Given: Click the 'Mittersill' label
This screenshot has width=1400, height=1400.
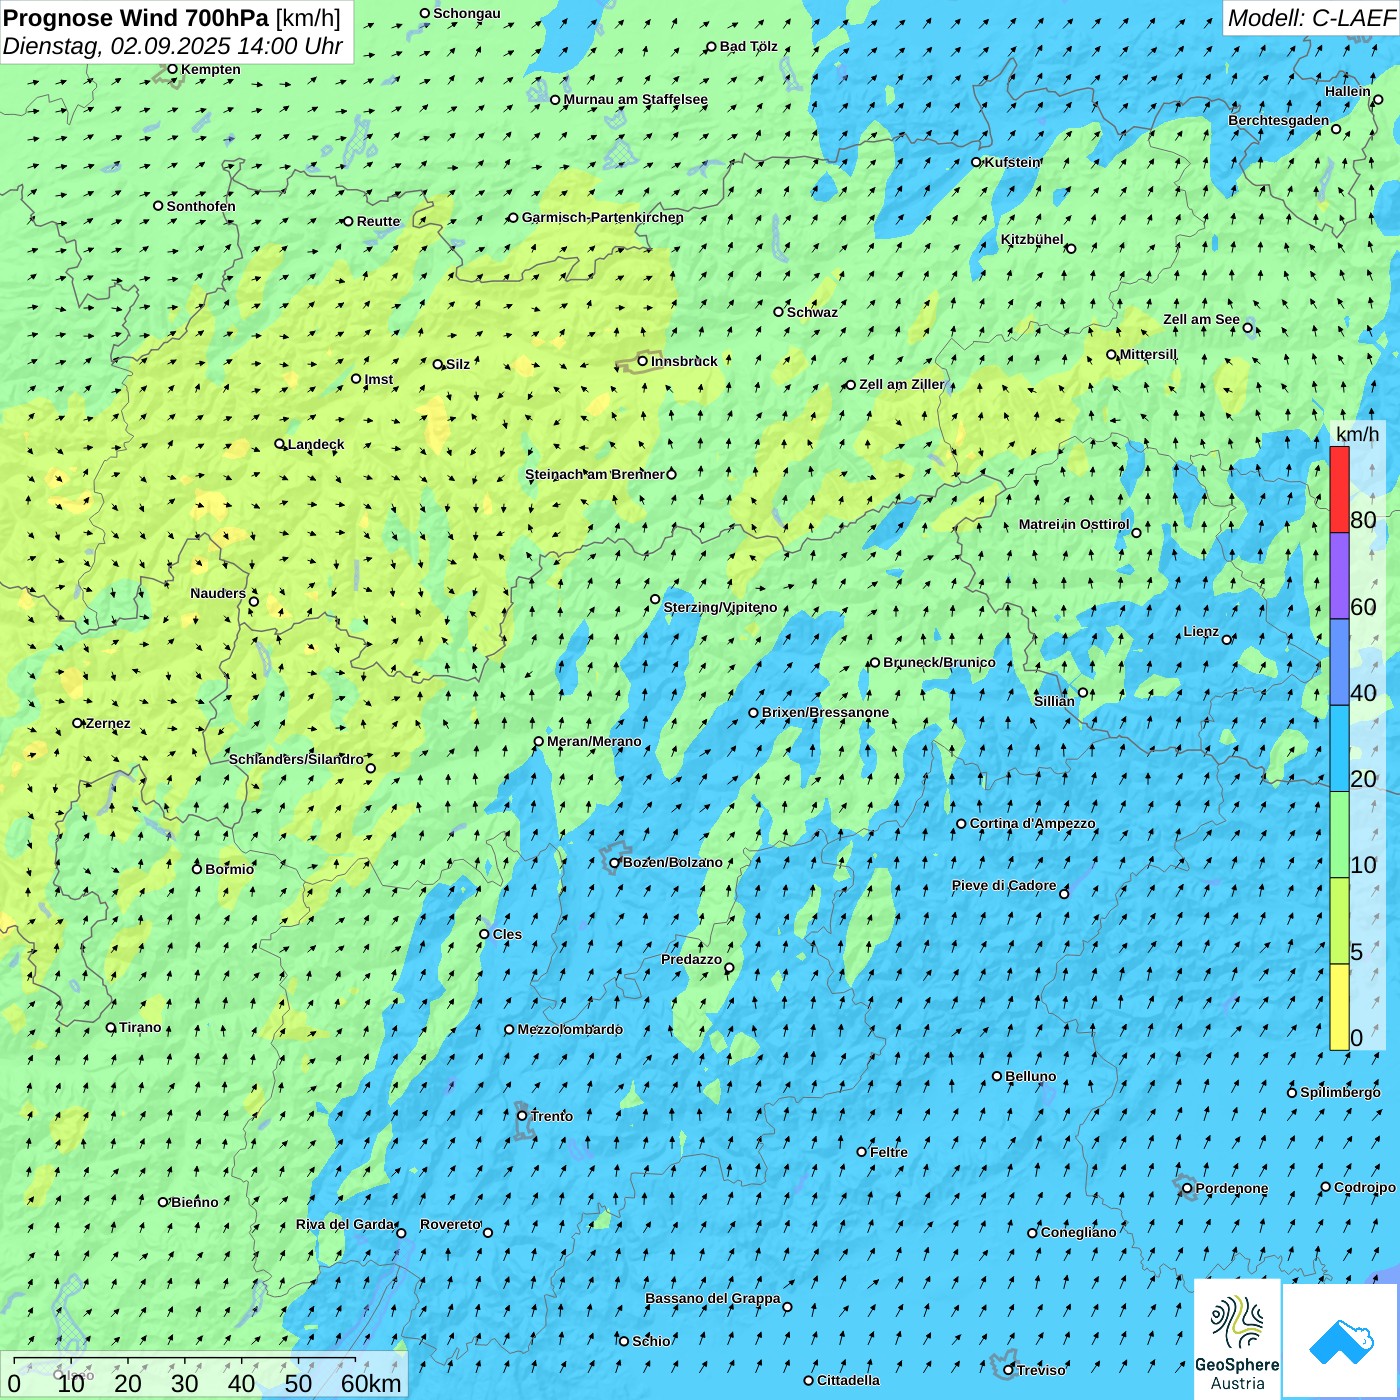Looking at the screenshot, I should pyautogui.click(x=1148, y=354).
